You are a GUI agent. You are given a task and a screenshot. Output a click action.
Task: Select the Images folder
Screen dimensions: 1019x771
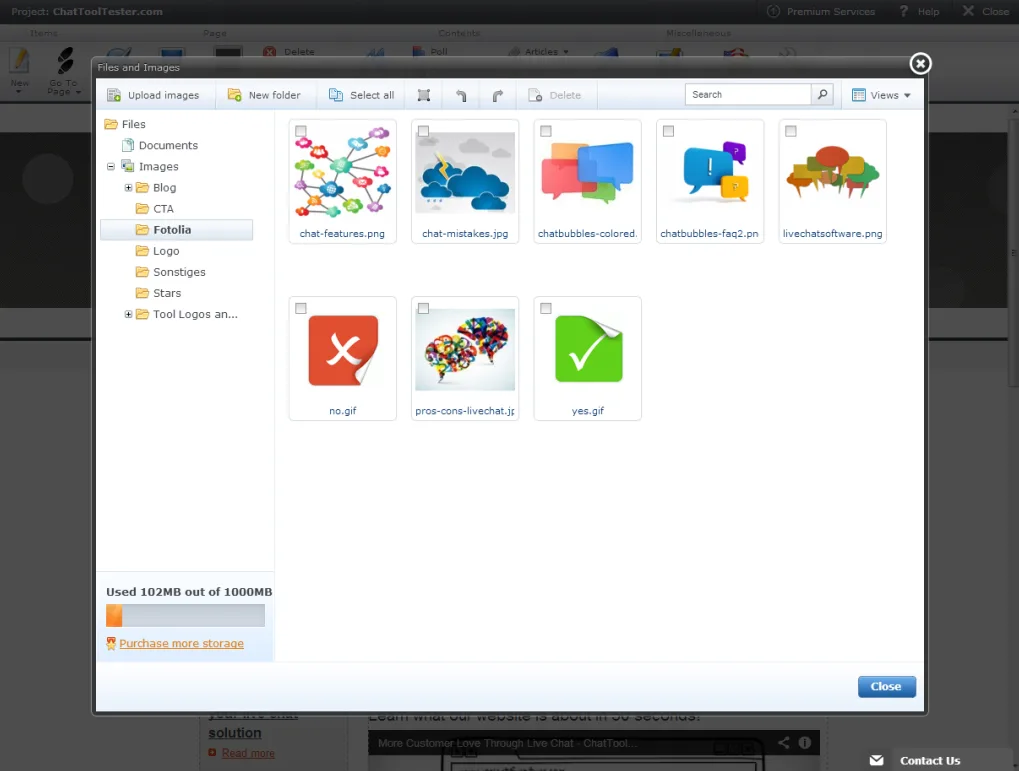(x=151, y=166)
